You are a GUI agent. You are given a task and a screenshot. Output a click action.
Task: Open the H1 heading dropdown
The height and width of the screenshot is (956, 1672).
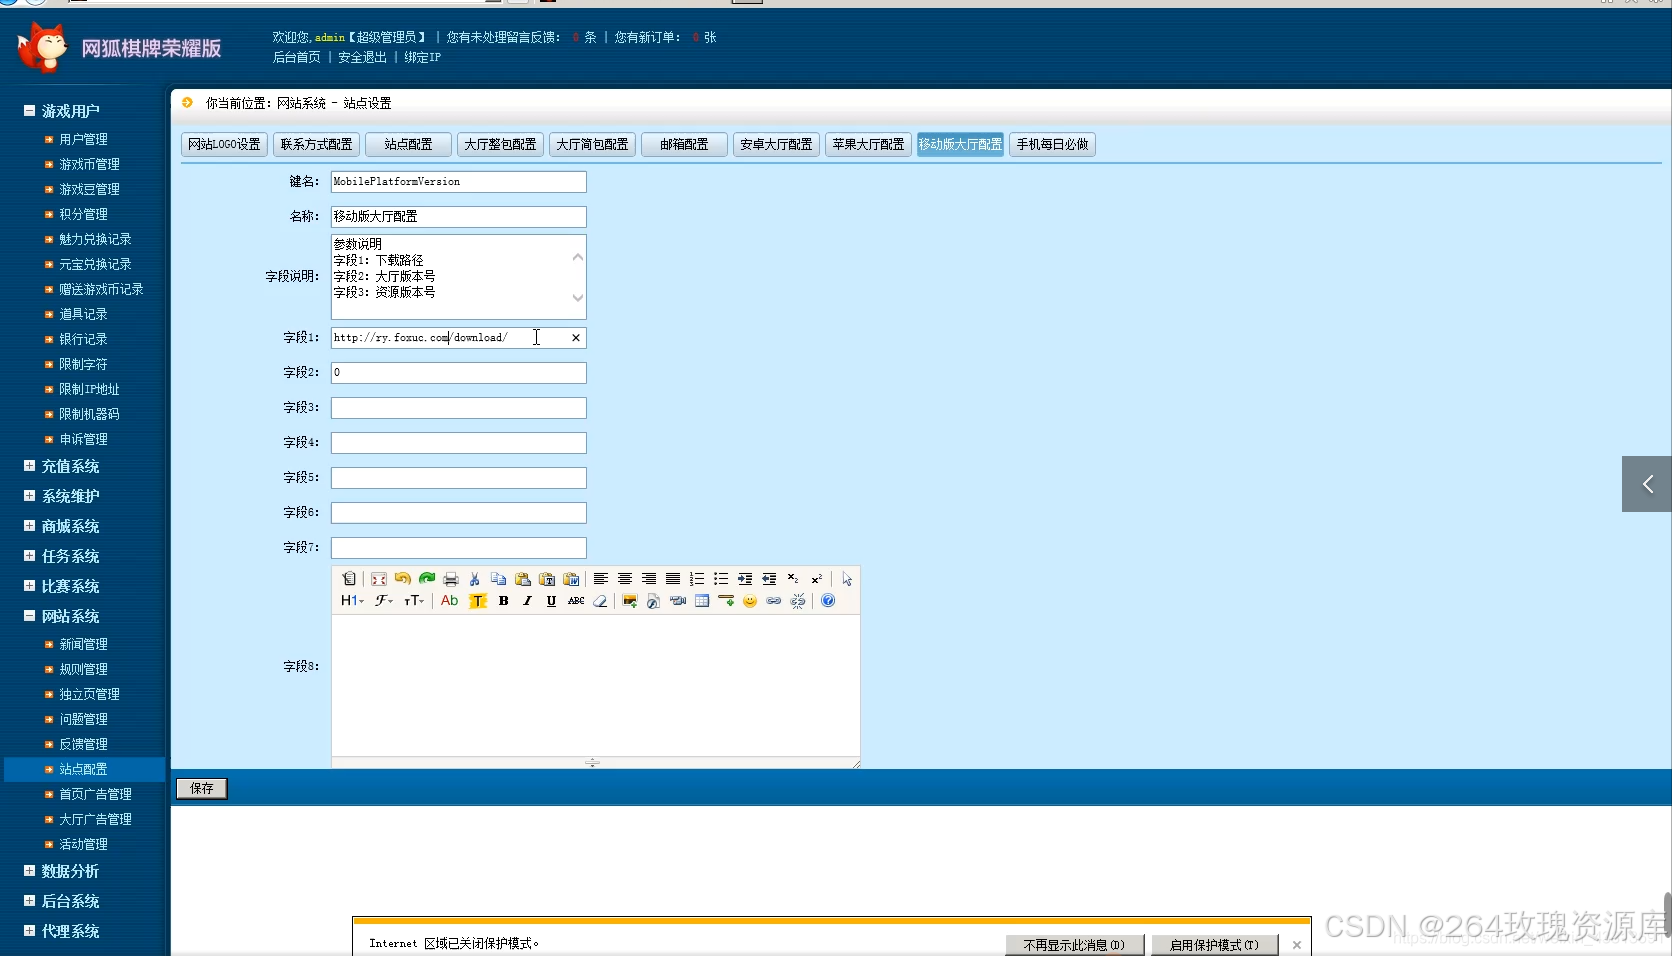click(352, 601)
